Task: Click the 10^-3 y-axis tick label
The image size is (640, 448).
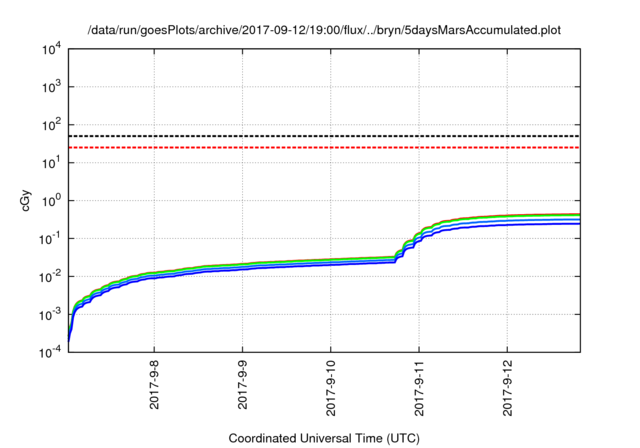Action: click(51, 315)
